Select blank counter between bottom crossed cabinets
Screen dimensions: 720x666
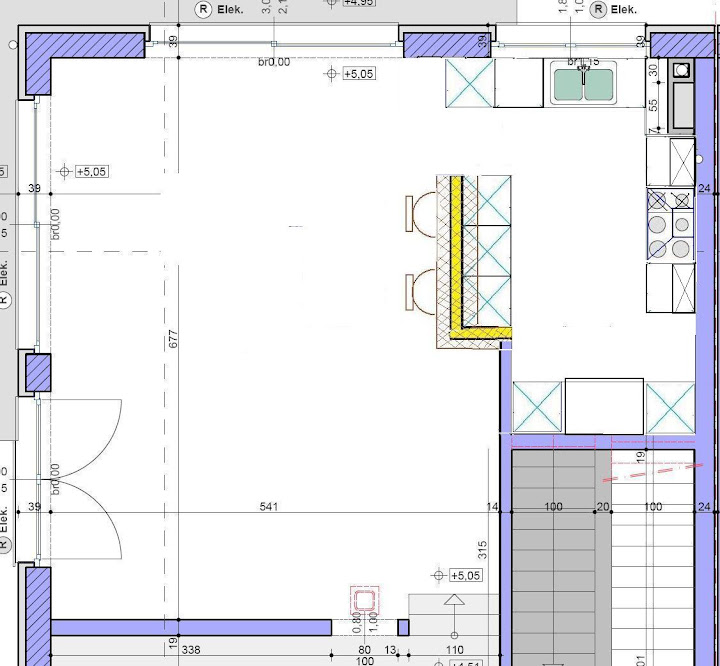point(604,406)
